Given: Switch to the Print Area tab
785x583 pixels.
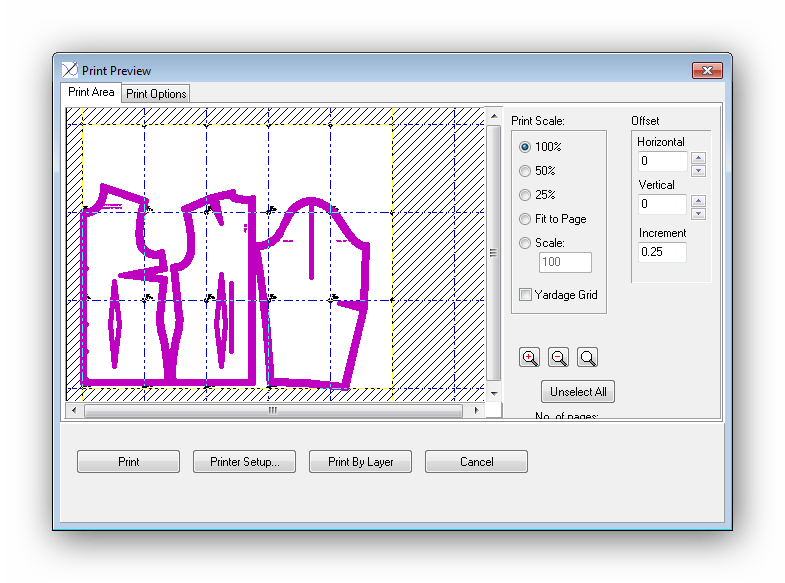Looking at the screenshot, I should pos(91,93).
